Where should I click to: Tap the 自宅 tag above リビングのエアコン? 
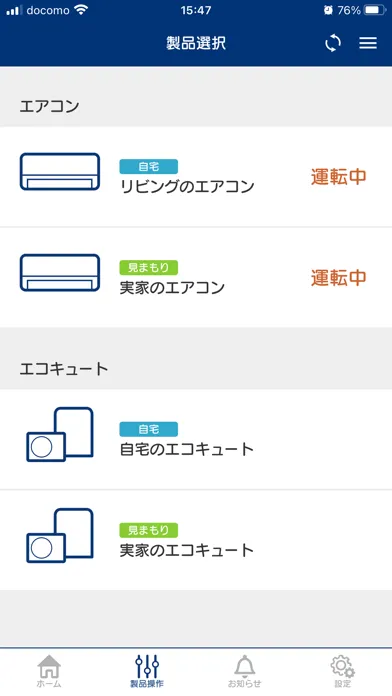[x=149, y=166]
